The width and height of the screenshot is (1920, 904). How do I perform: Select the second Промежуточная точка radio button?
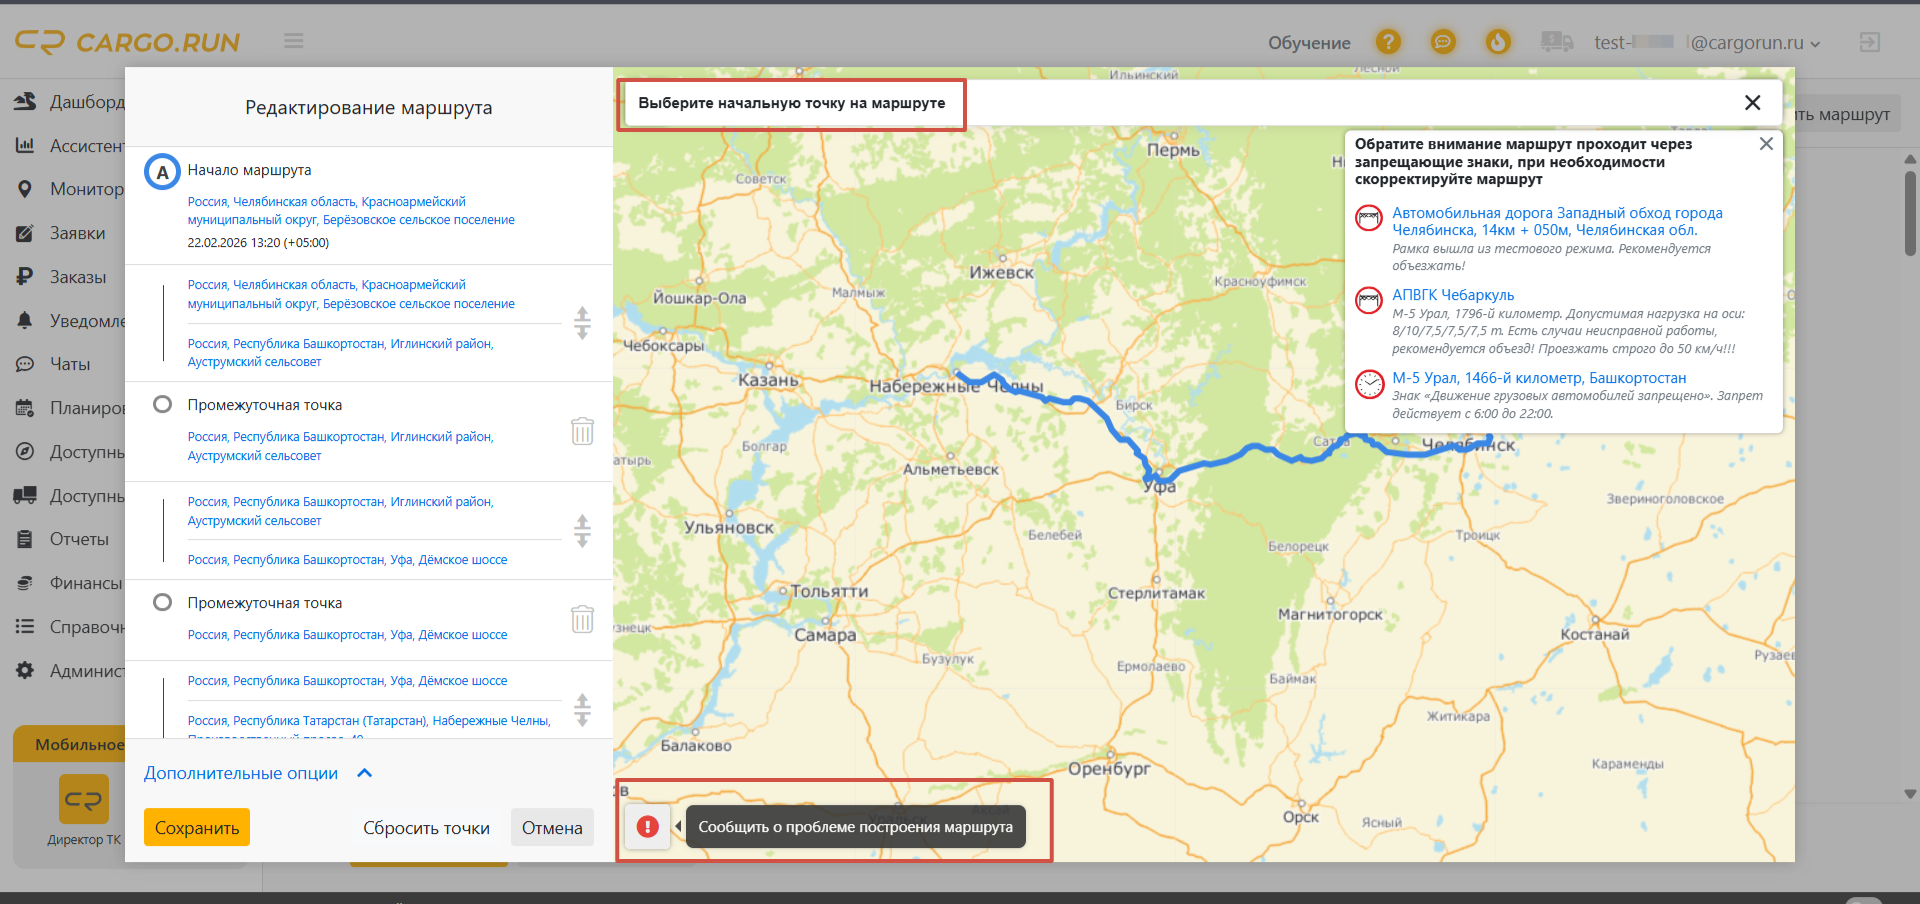[x=162, y=602]
